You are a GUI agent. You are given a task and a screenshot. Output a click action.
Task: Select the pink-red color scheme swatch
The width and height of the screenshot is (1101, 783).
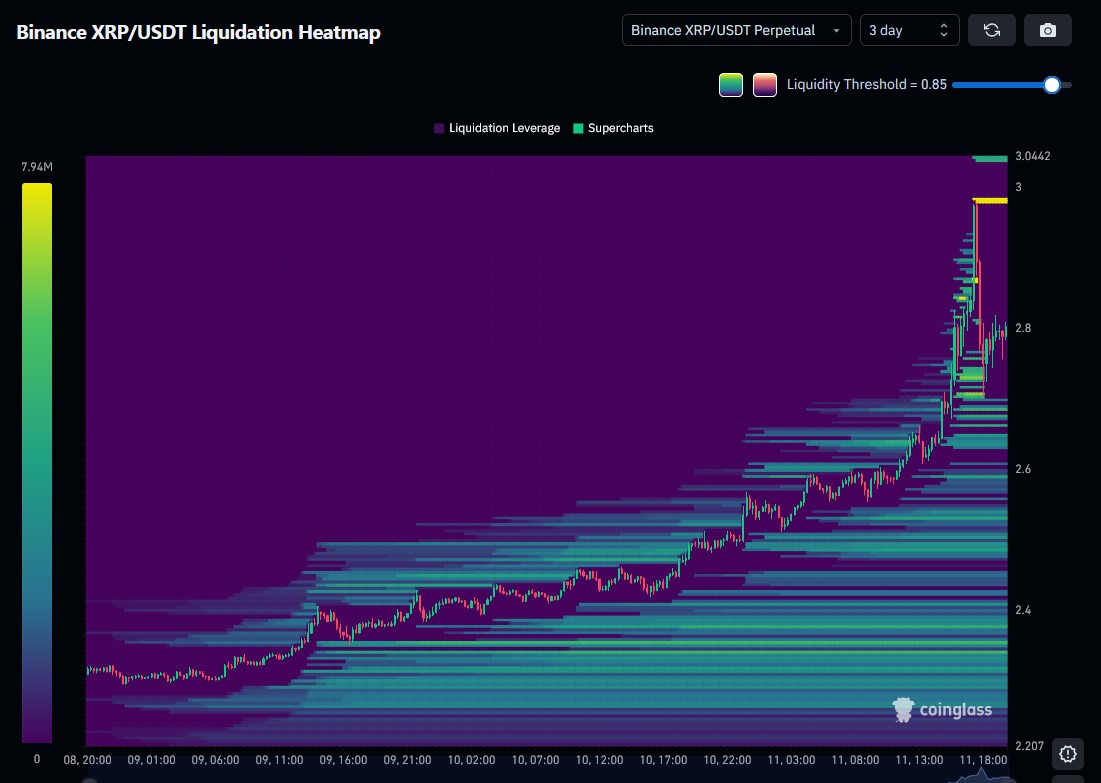click(765, 85)
